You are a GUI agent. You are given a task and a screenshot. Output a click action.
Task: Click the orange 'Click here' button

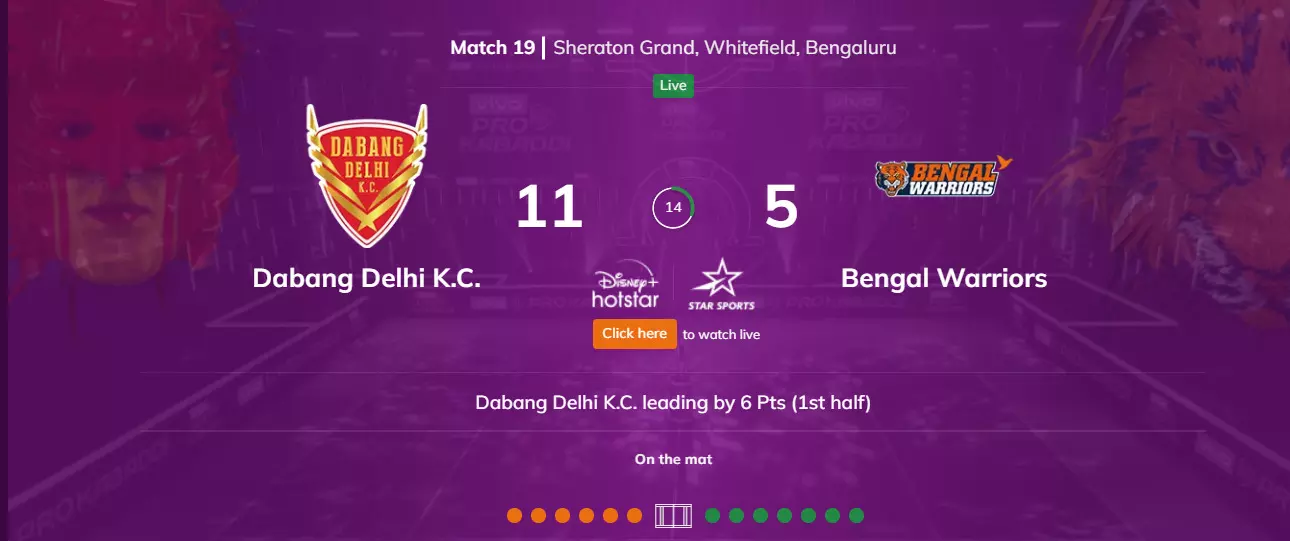pos(635,334)
